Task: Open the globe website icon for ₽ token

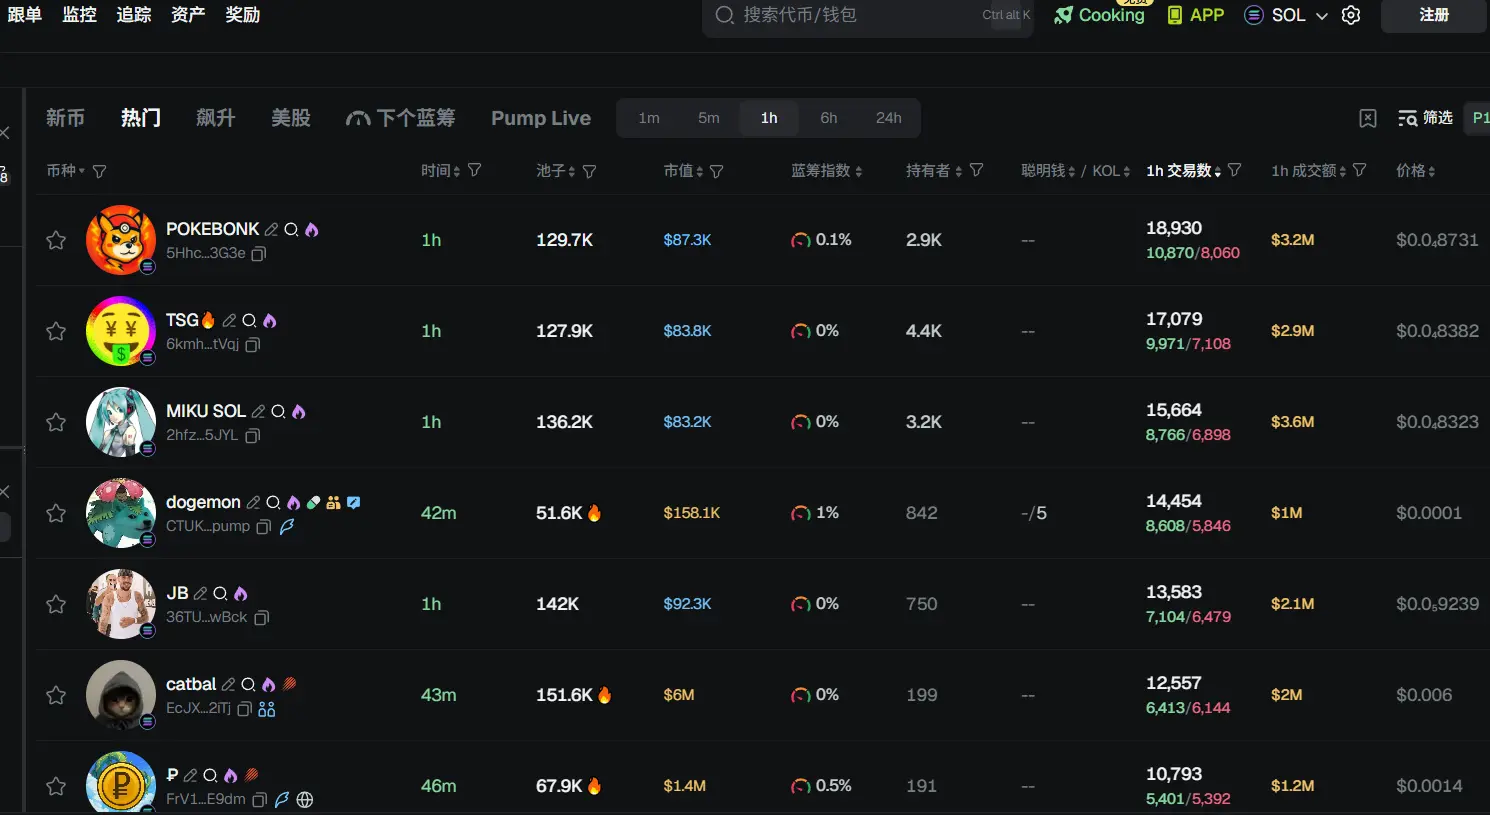Action: 305,800
